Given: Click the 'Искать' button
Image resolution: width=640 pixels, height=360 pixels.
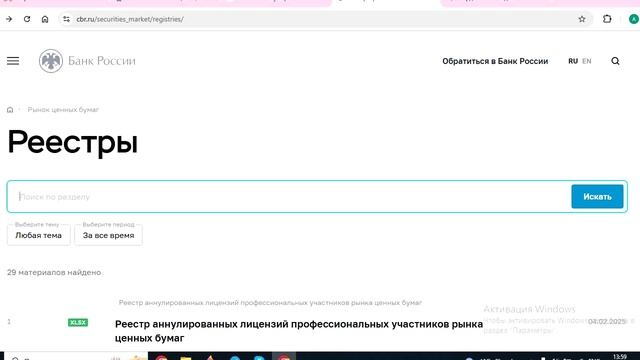Looking at the screenshot, I should (x=597, y=197).
